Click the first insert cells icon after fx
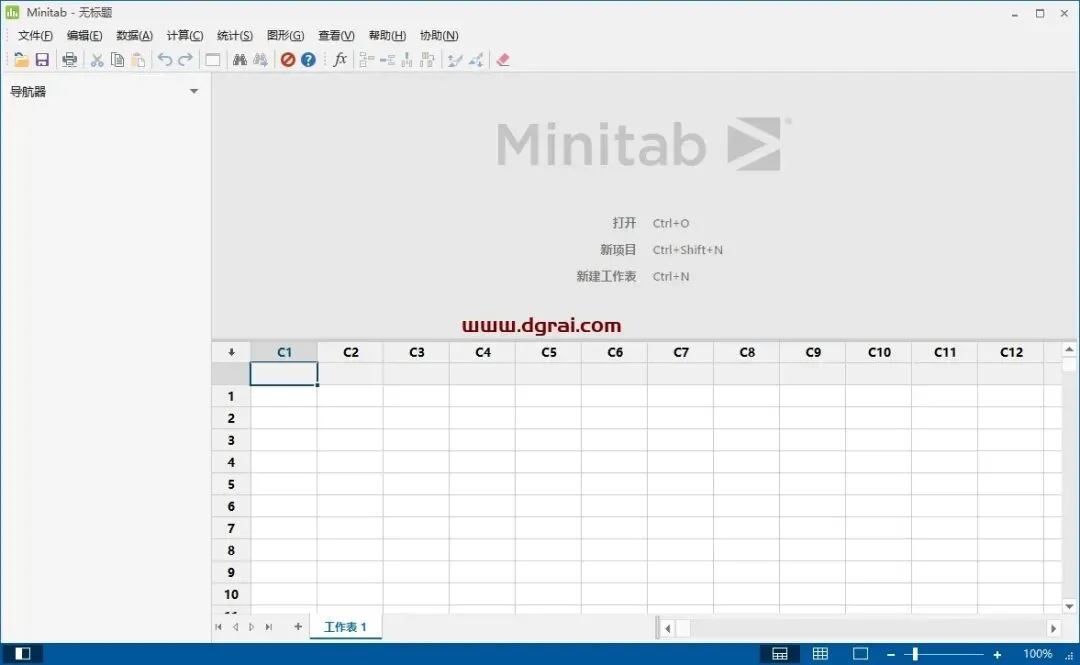1080x665 pixels. pyautogui.click(x=367, y=60)
